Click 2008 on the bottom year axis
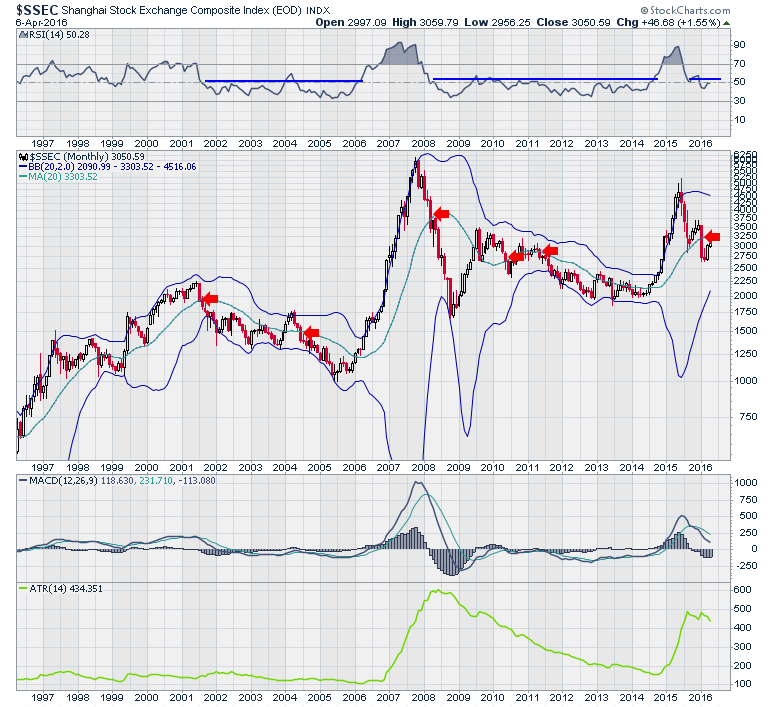 (423, 697)
